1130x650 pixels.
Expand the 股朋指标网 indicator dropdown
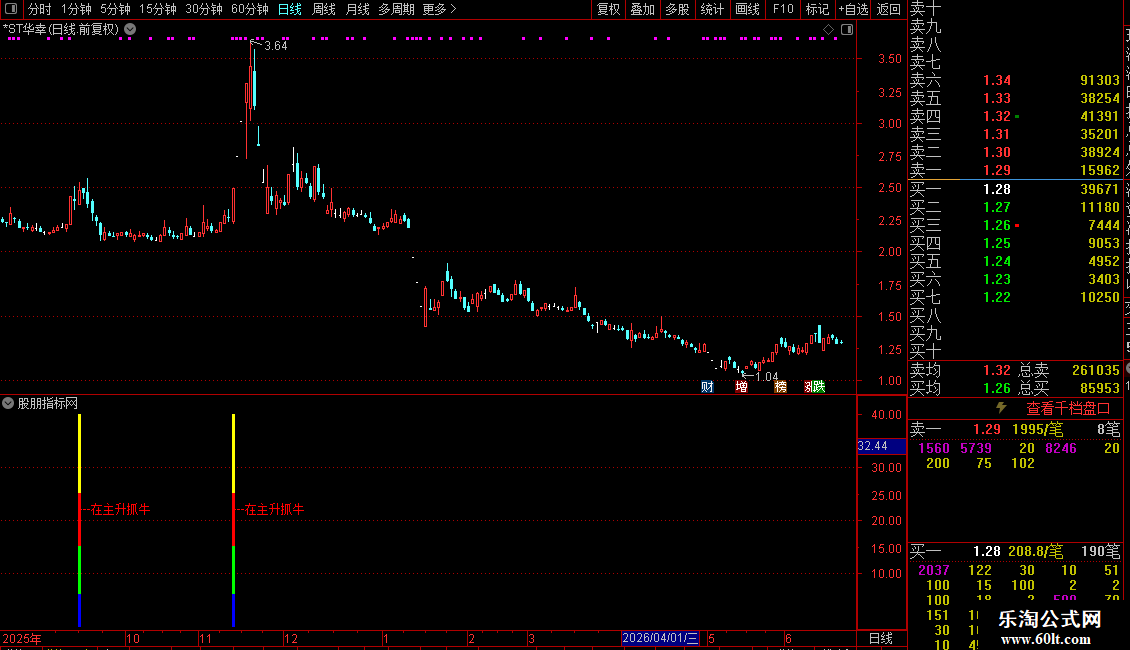(x=8, y=404)
